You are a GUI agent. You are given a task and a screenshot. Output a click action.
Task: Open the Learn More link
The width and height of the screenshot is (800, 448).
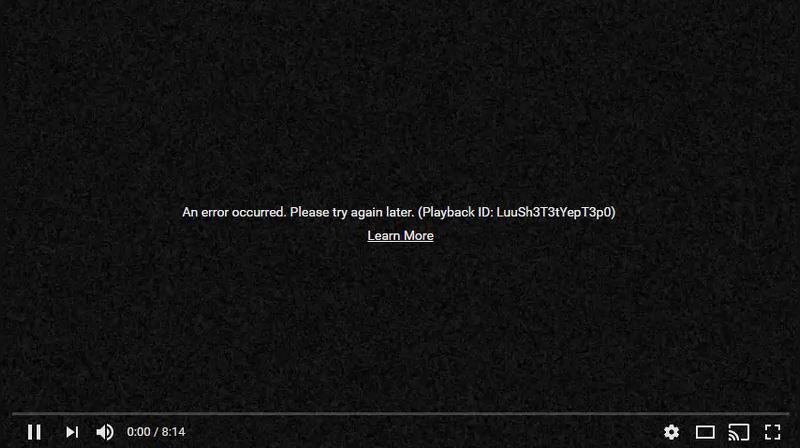(x=401, y=236)
